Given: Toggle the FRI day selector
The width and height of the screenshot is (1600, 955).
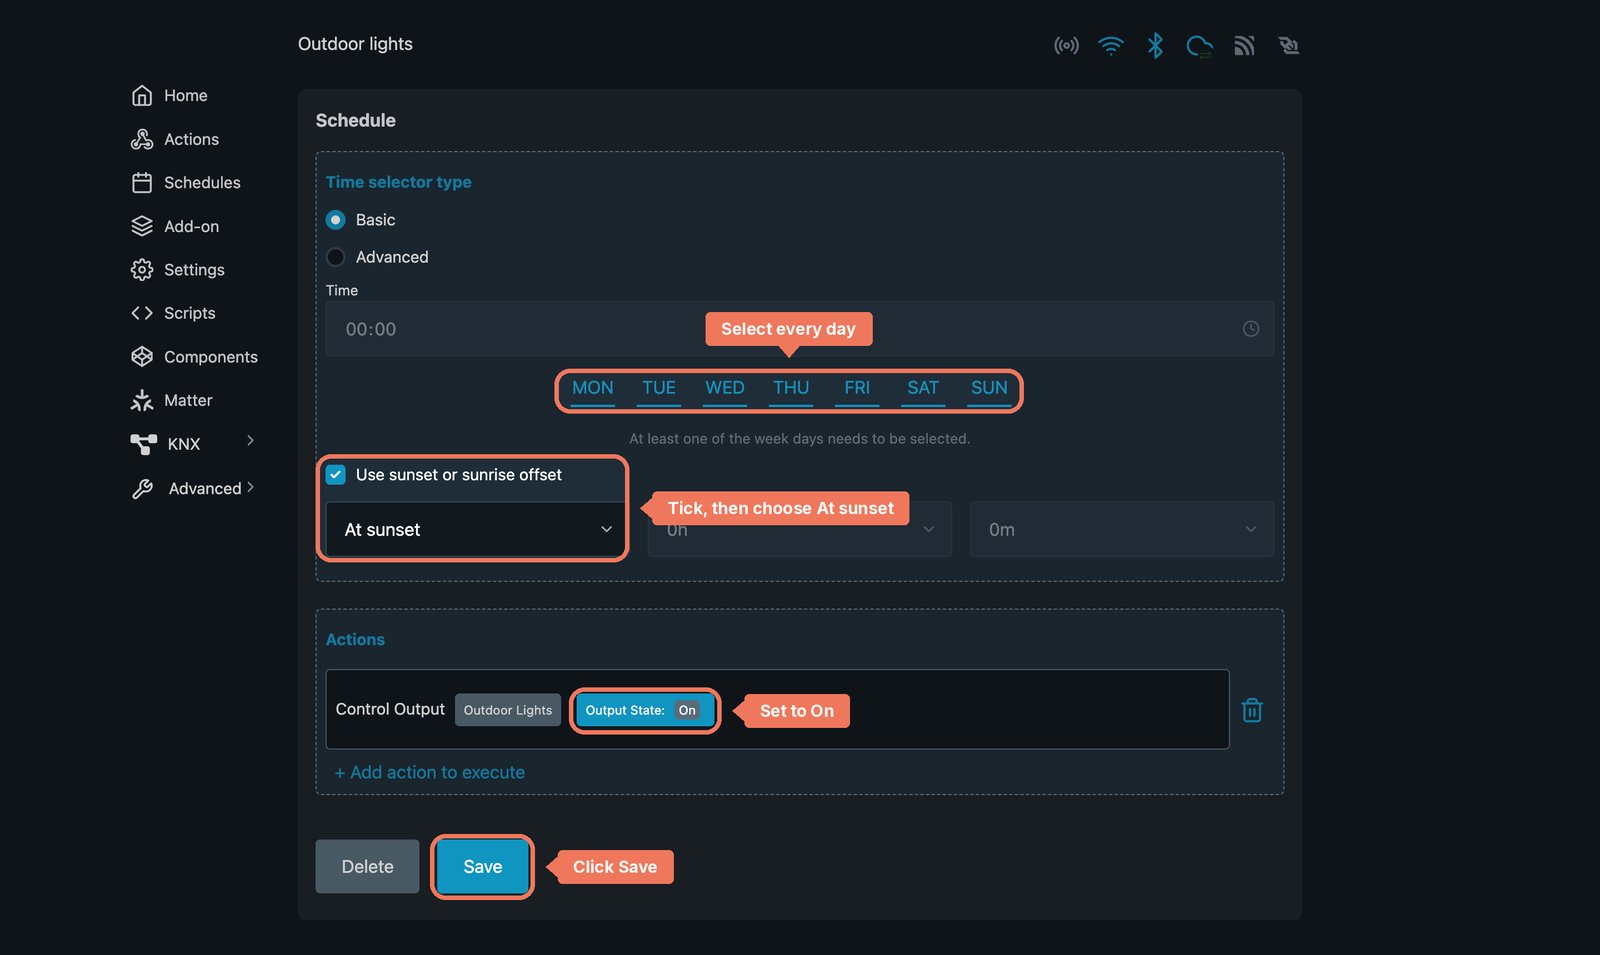Looking at the screenshot, I should 857,389.
